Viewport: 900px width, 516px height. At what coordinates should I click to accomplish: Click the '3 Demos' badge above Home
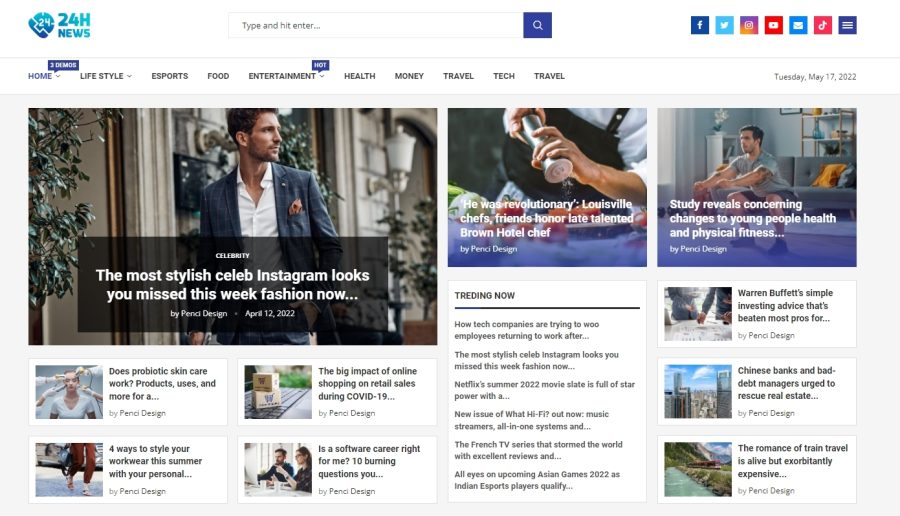[x=63, y=65]
